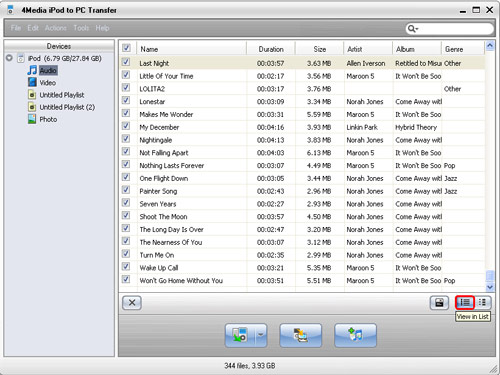
Task: Open the Tools menu
Action: [81, 28]
